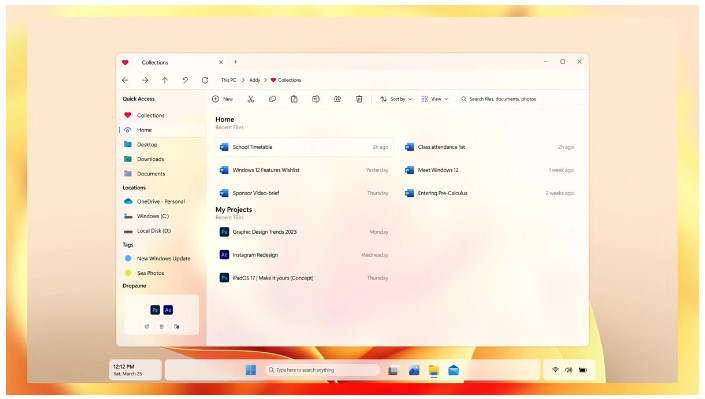Click the Photoshop file icon in Dropzone

tap(155, 310)
